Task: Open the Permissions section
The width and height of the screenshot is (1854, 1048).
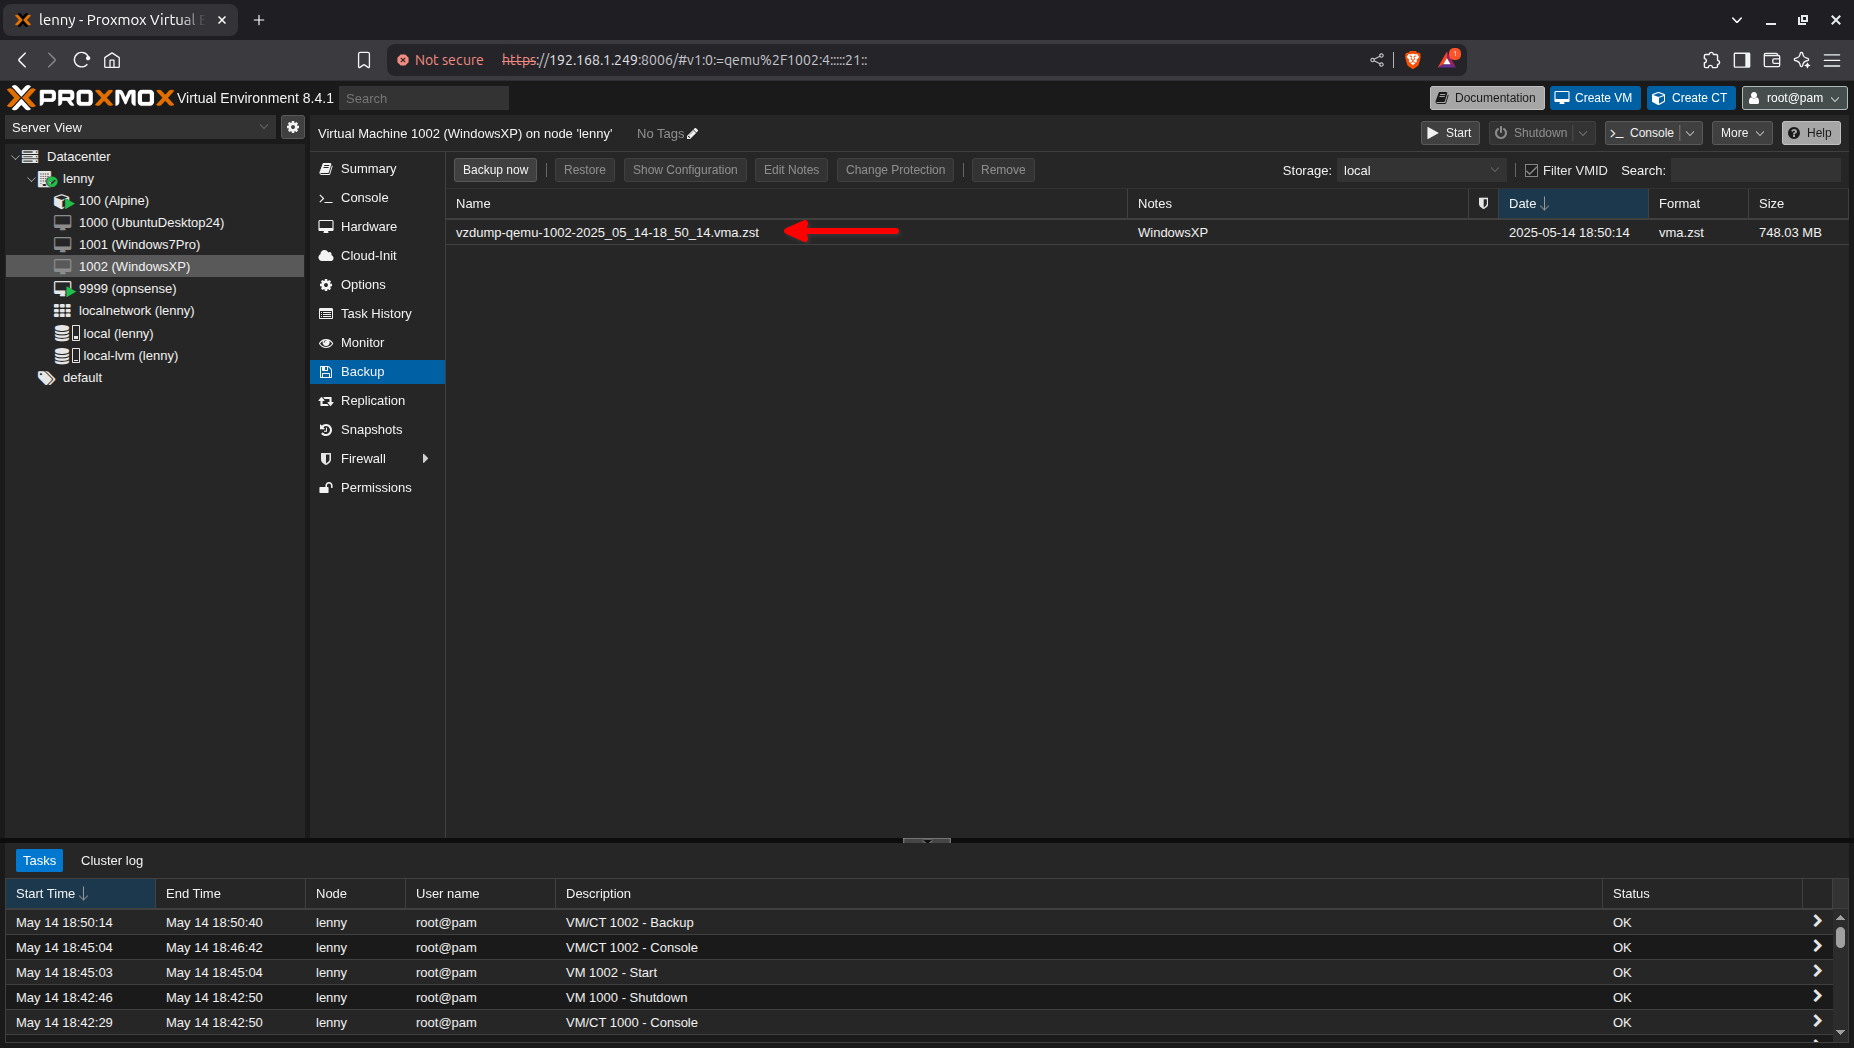Action: (378, 488)
